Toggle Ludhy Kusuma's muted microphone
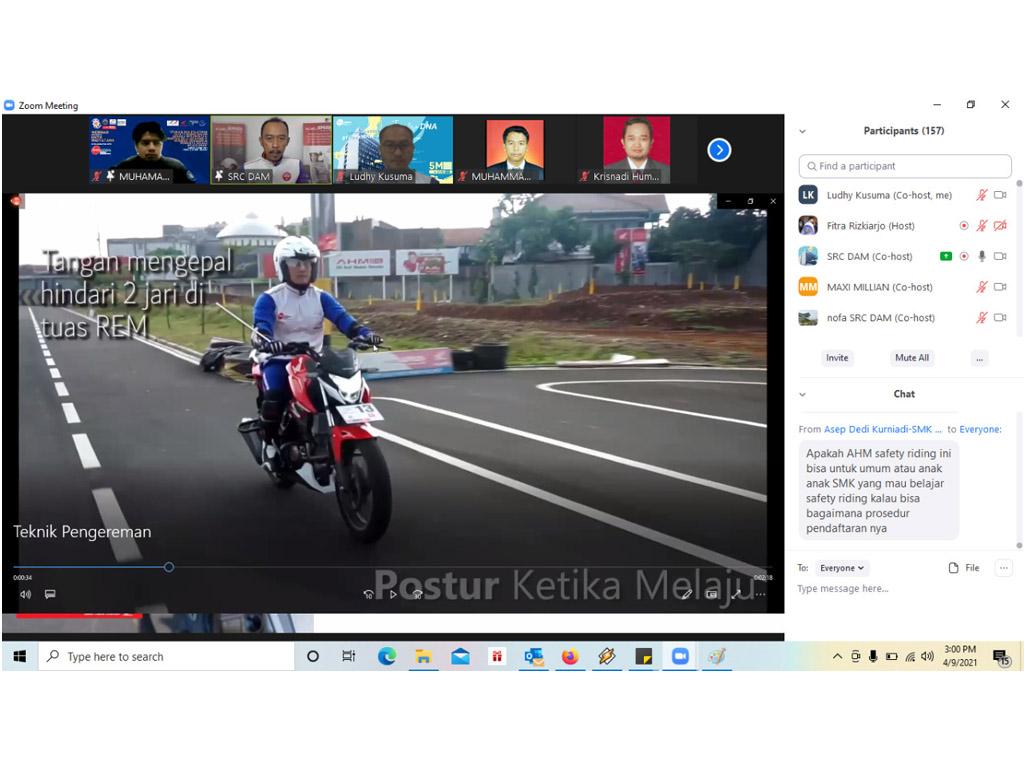 point(982,196)
